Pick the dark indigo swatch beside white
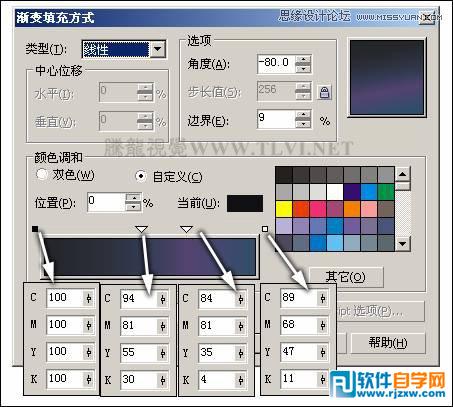Image resolution: width=453 pixels, height=407 pixels. 352,192
